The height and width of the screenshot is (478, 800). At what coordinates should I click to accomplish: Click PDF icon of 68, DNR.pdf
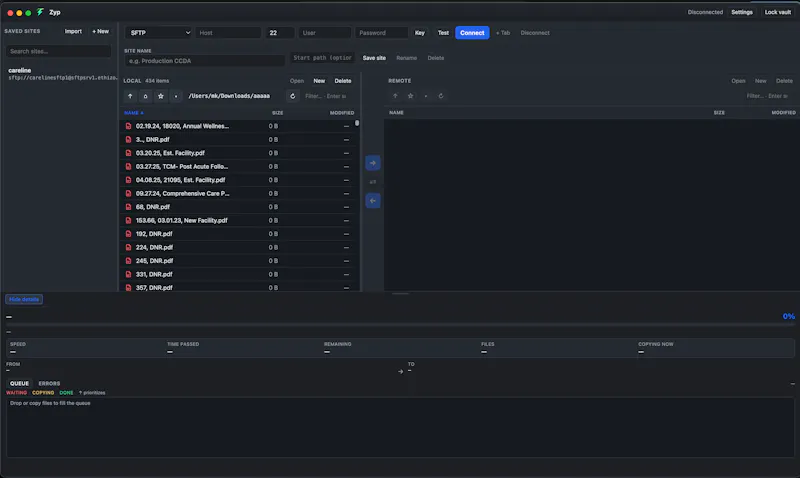point(129,207)
